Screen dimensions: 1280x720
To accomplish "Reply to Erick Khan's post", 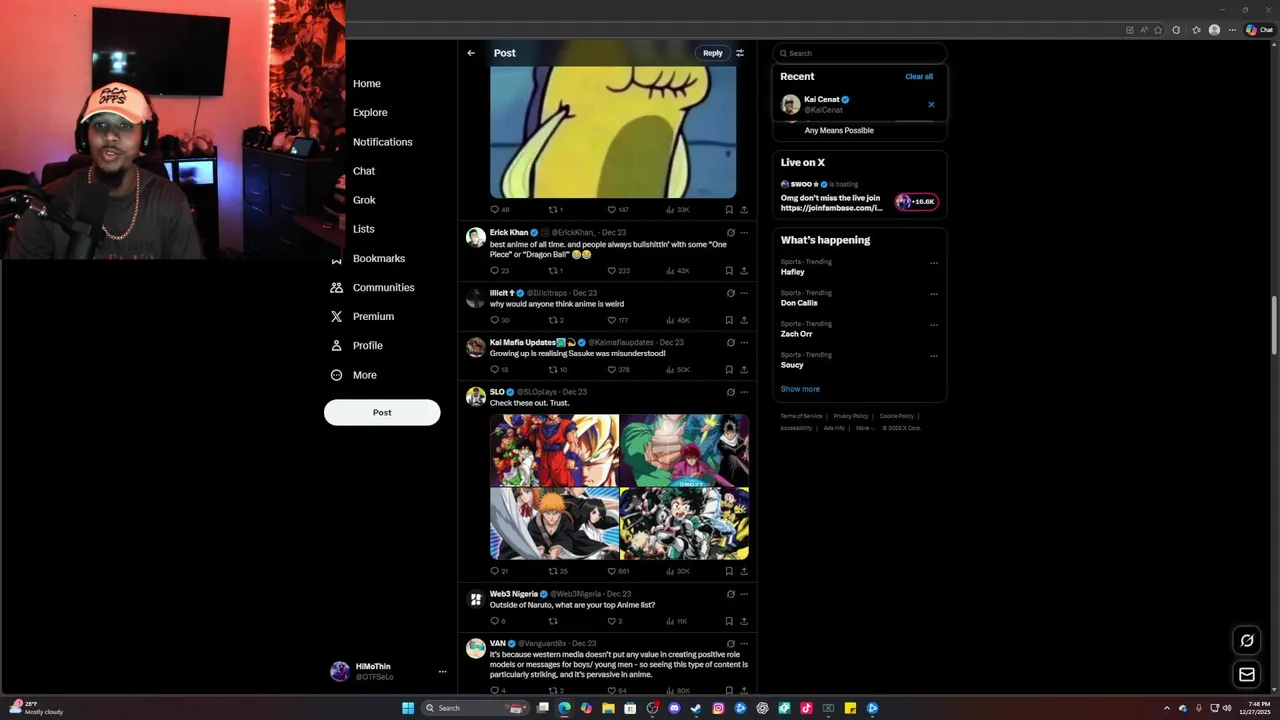I will point(494,270).
